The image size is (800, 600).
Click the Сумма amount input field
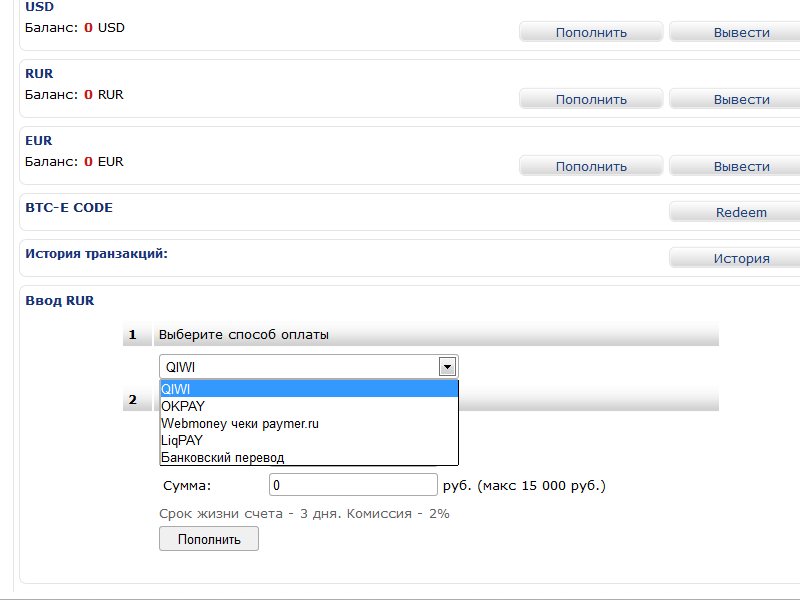point(353,485)
